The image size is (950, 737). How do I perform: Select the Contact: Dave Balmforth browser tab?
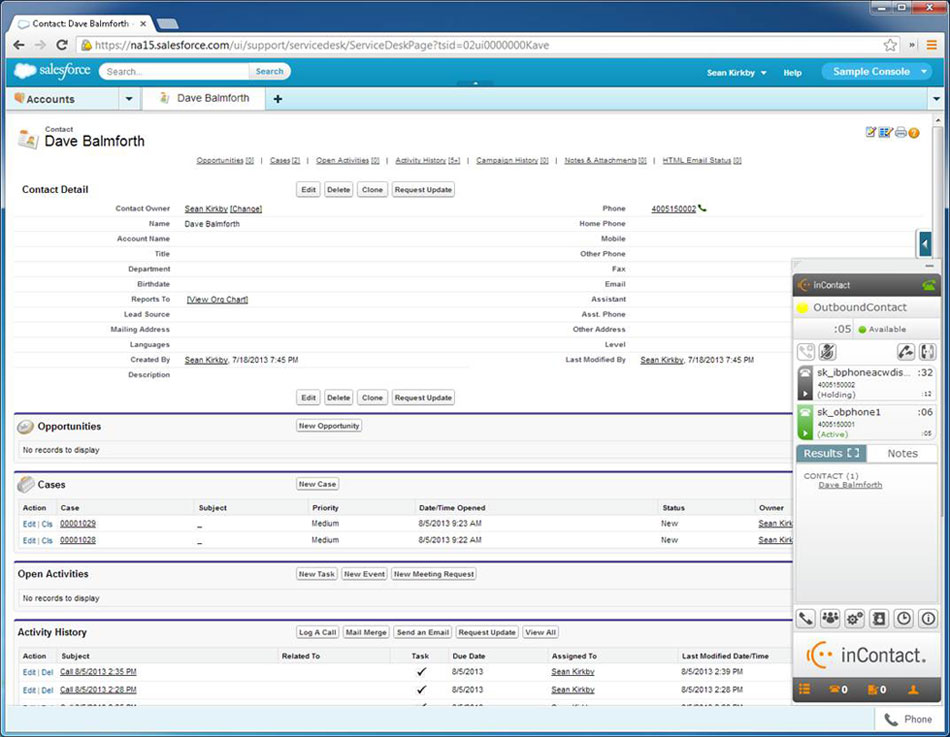coord(82,24)
